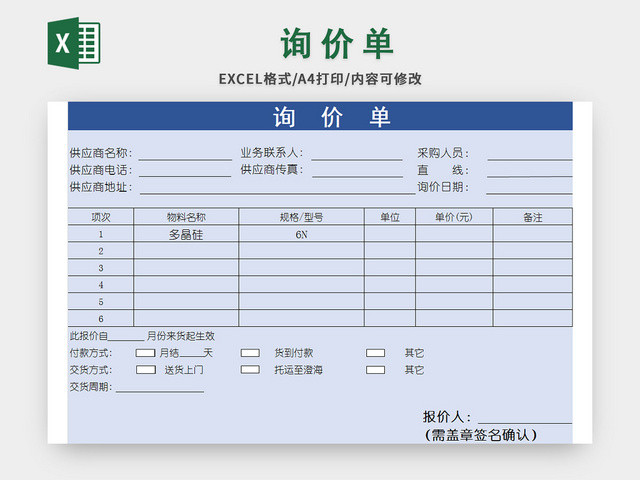The height and width of the screenshot is (480, 640).
Task: Click the 直线 blank field
Action: tap(529, 171)
